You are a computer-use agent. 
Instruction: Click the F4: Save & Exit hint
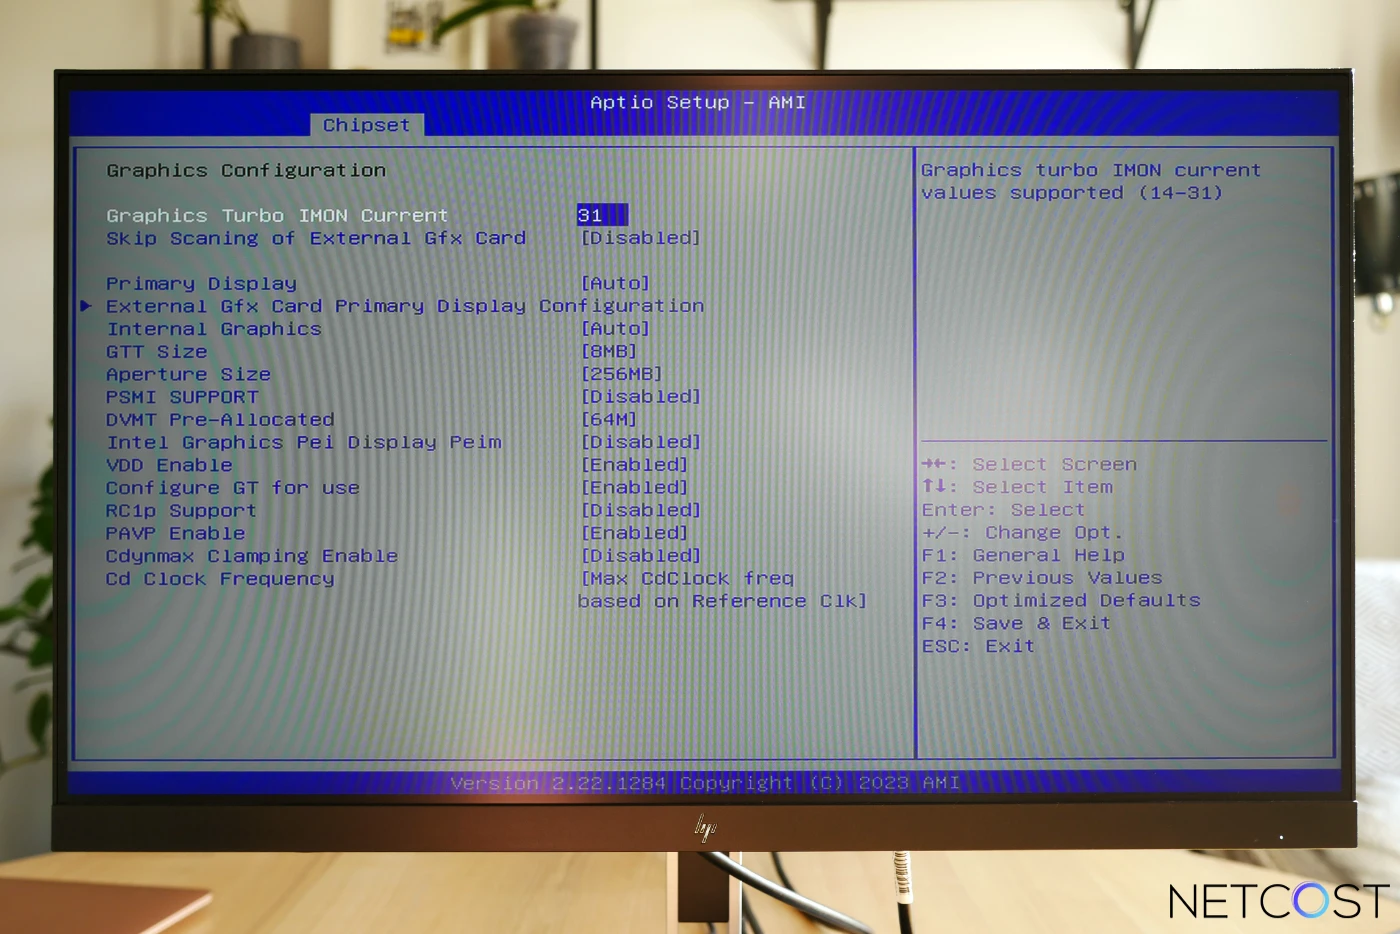1016,624
